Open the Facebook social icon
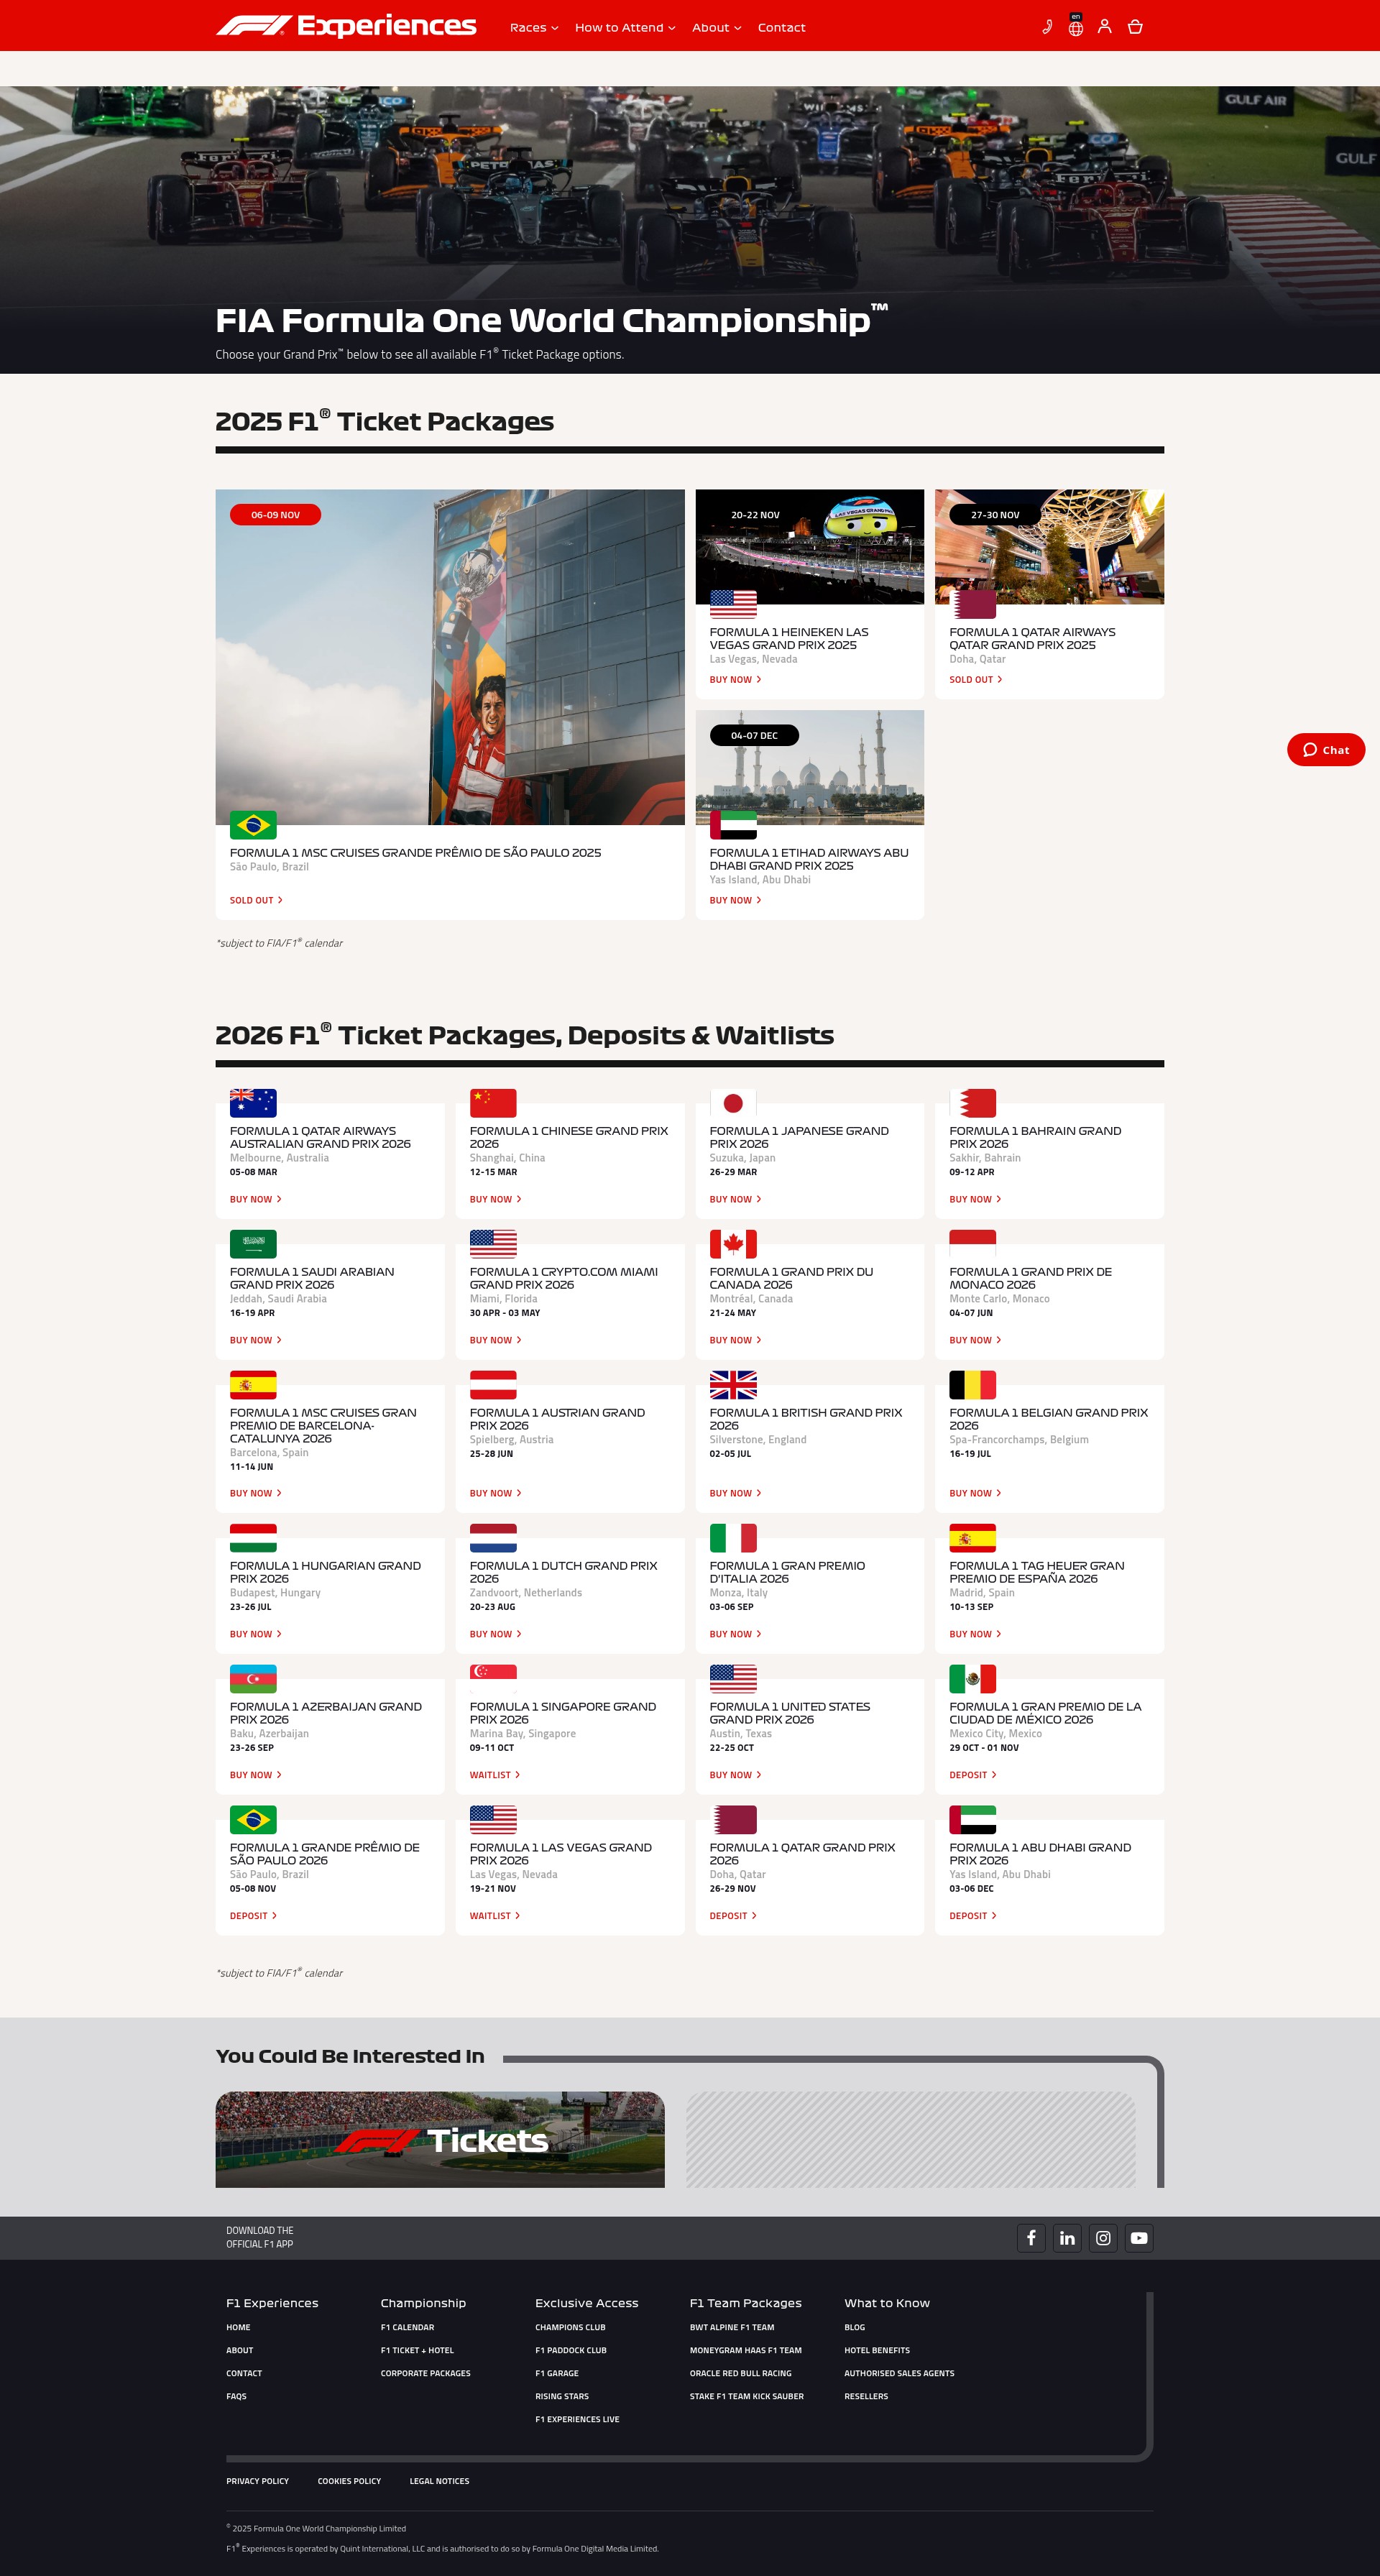1380x2576 pixels. point(1031,2238)
